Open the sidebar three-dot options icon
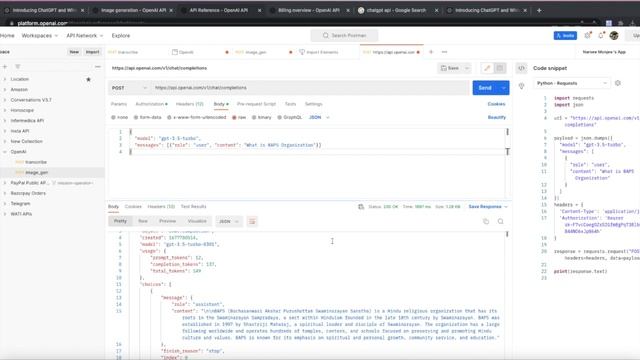 (98, 67)
